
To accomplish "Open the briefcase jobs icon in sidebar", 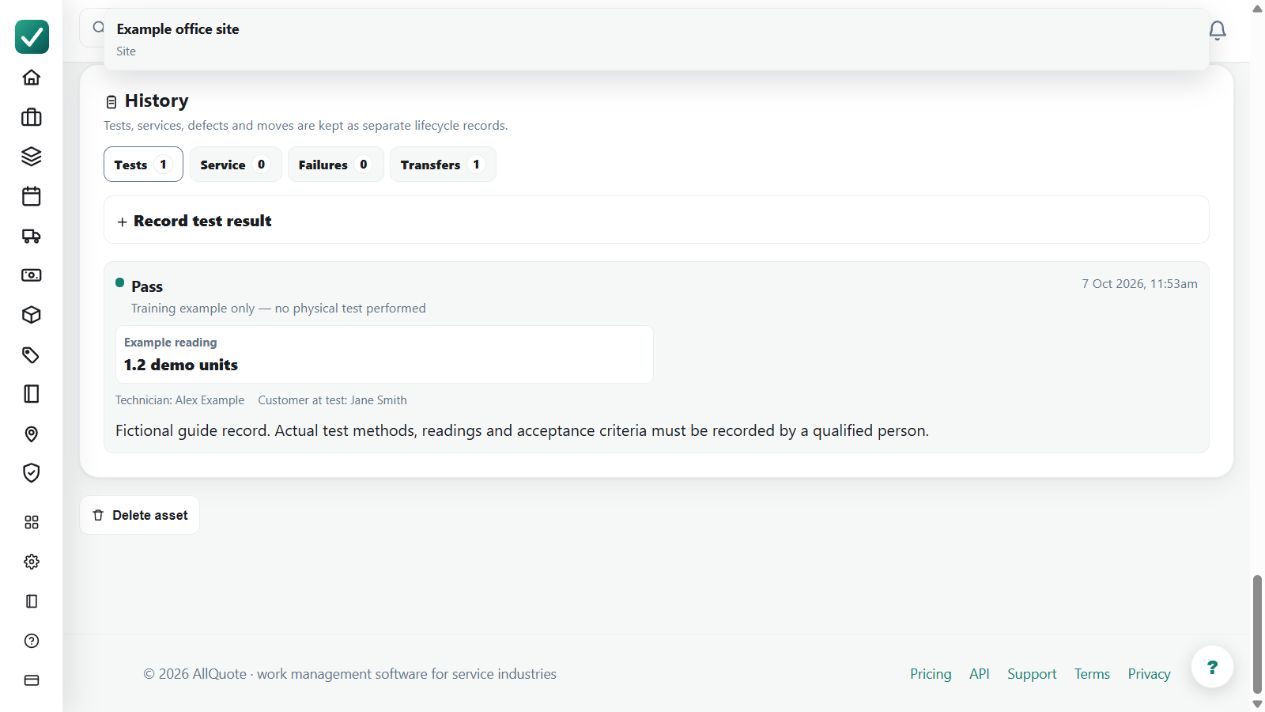I will tap(31, 117).
